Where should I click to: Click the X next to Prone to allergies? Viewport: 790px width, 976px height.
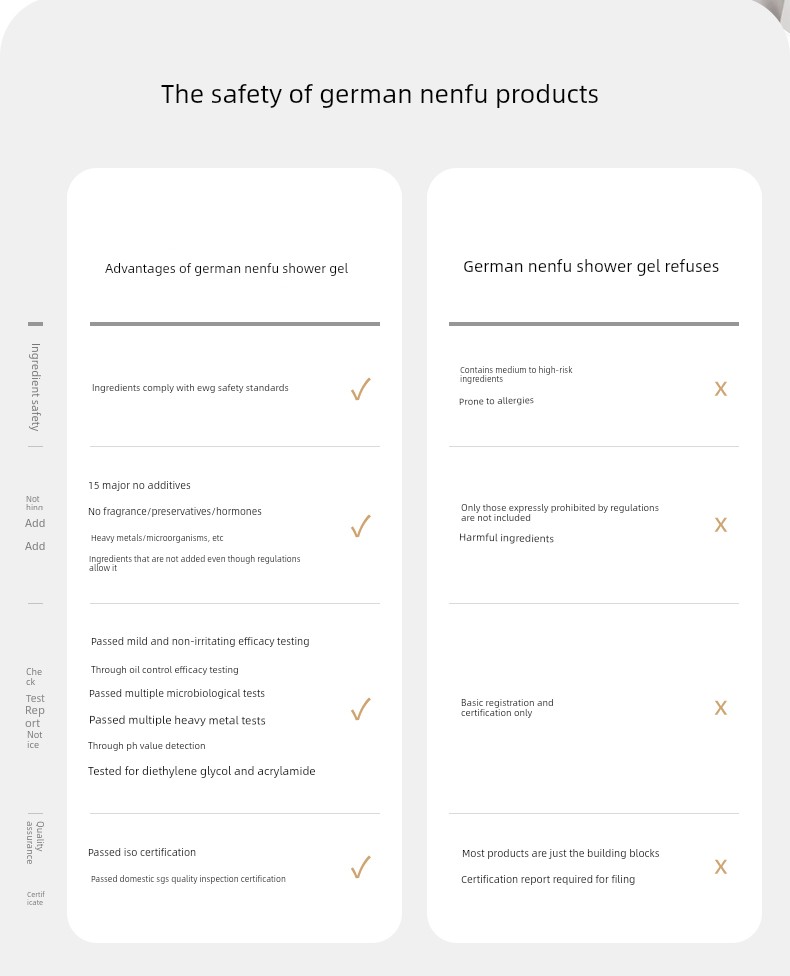pyautogui.click(x=721, y=389)
